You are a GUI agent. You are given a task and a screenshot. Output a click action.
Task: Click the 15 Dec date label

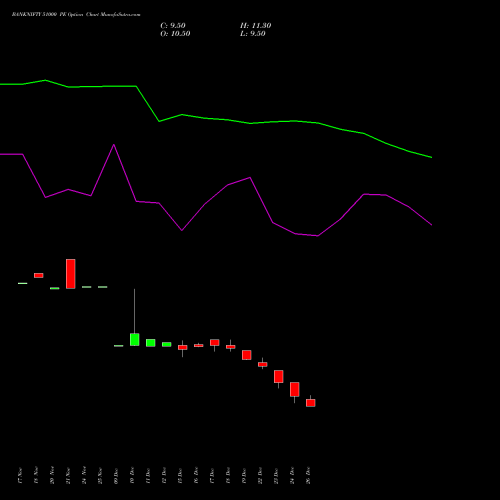pos(180,475)
